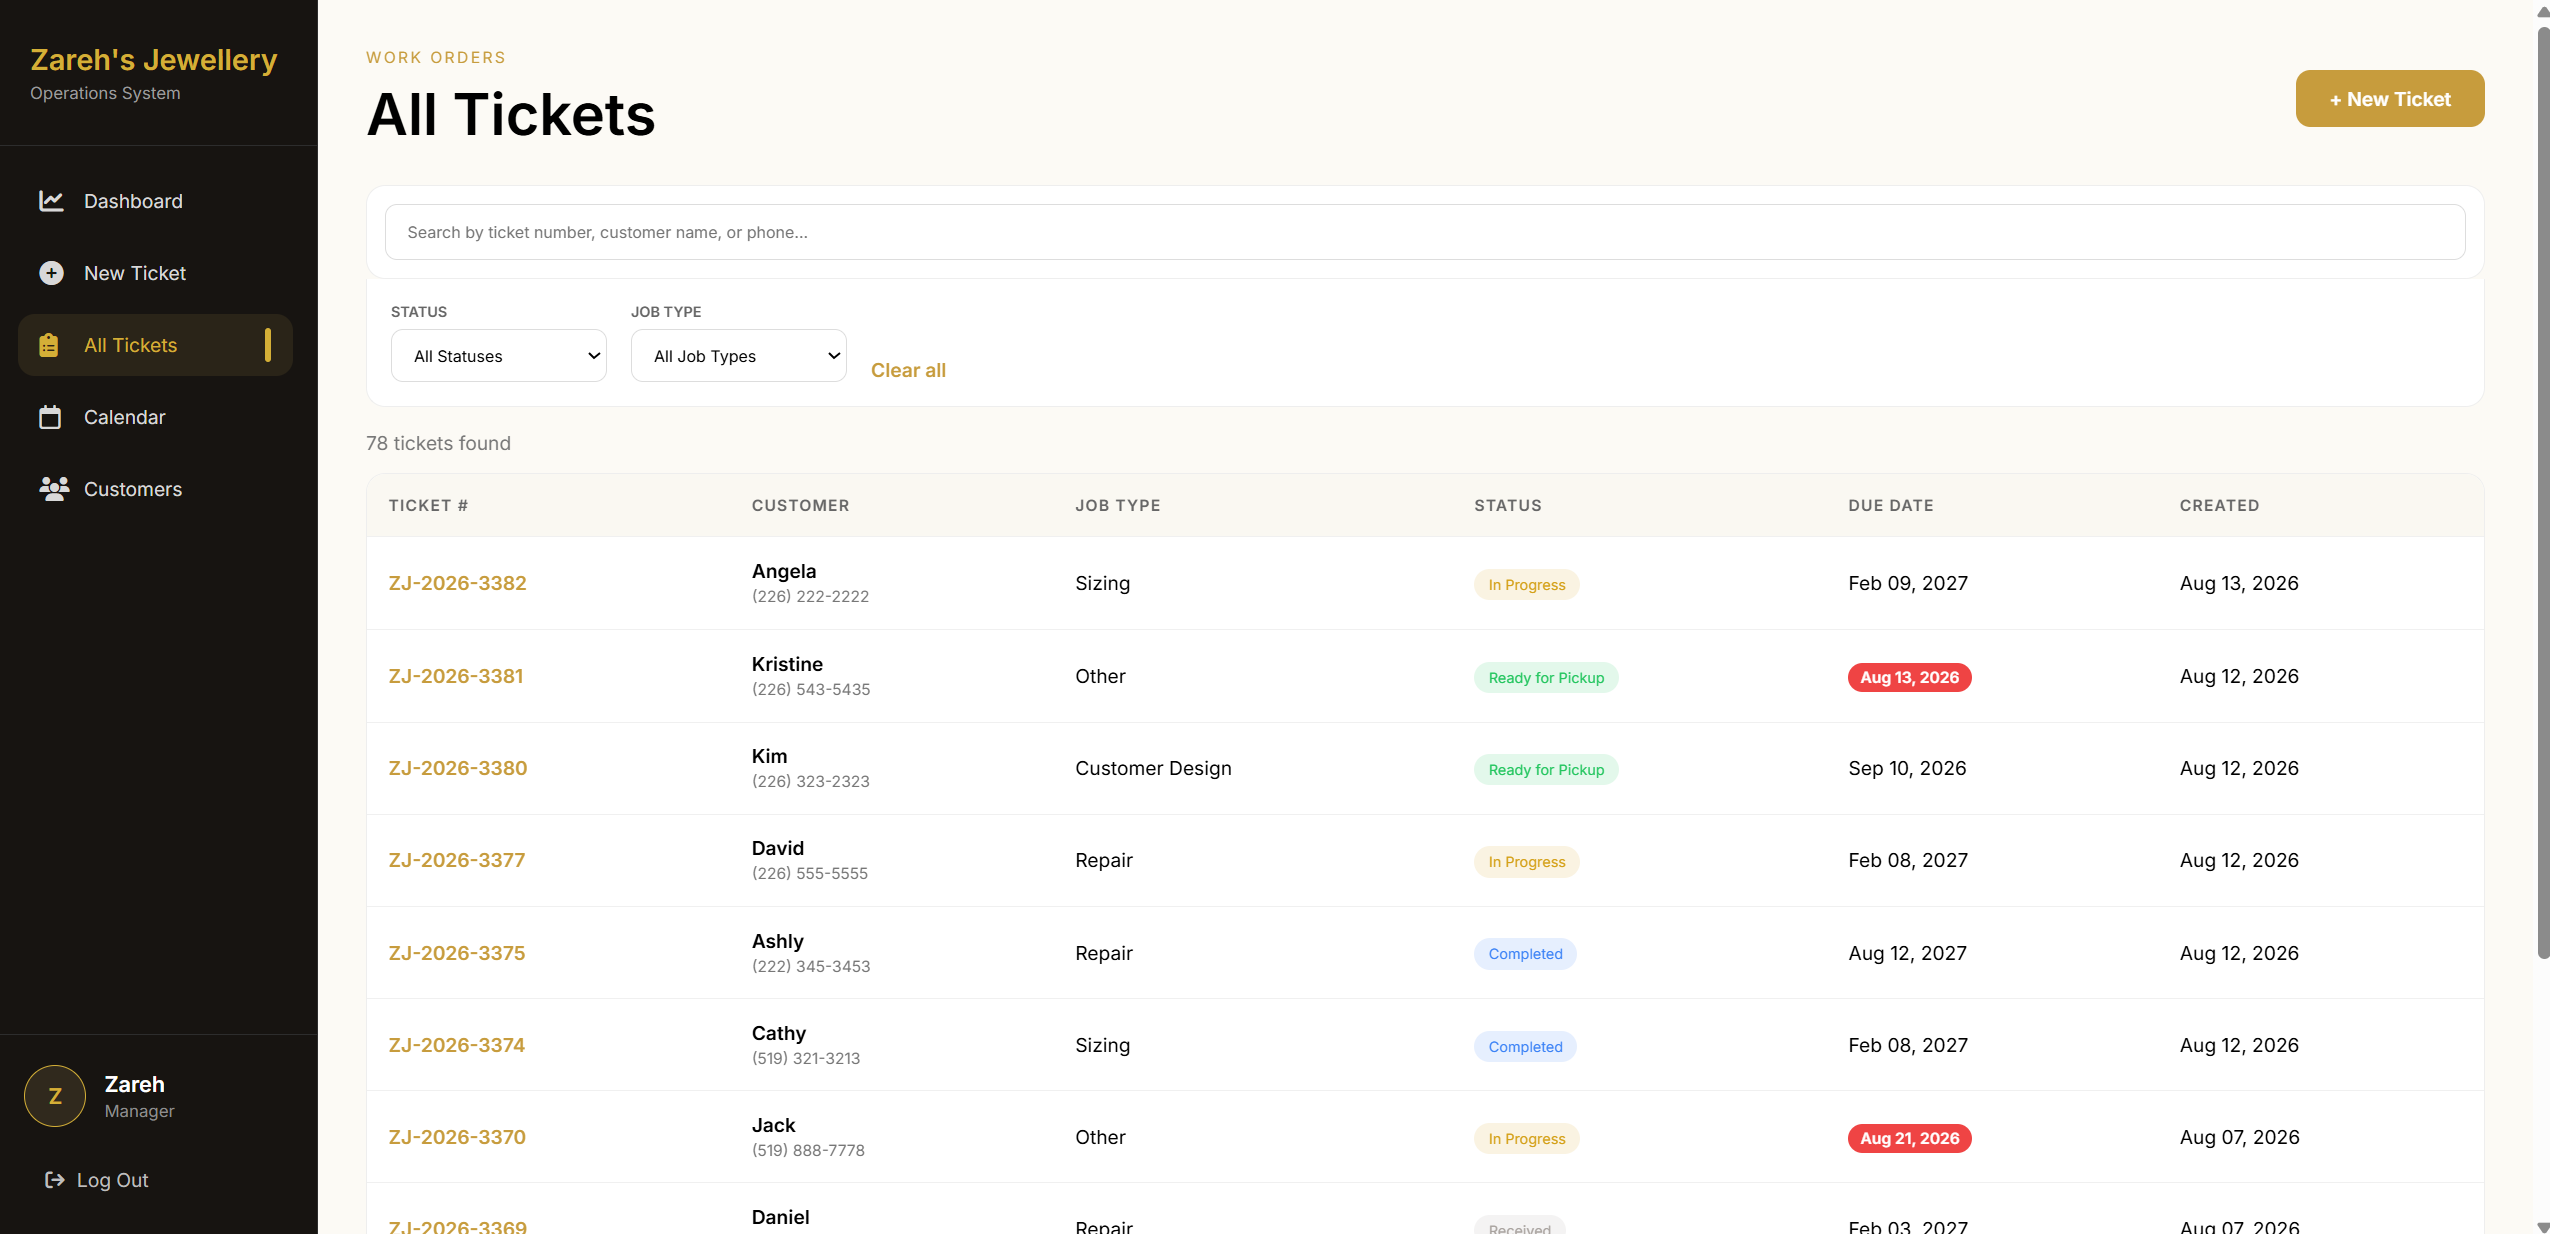
Task: Click created date Aug 13, 2026 for Angela
Action: pyautogui.click(x=2238, y=583)
